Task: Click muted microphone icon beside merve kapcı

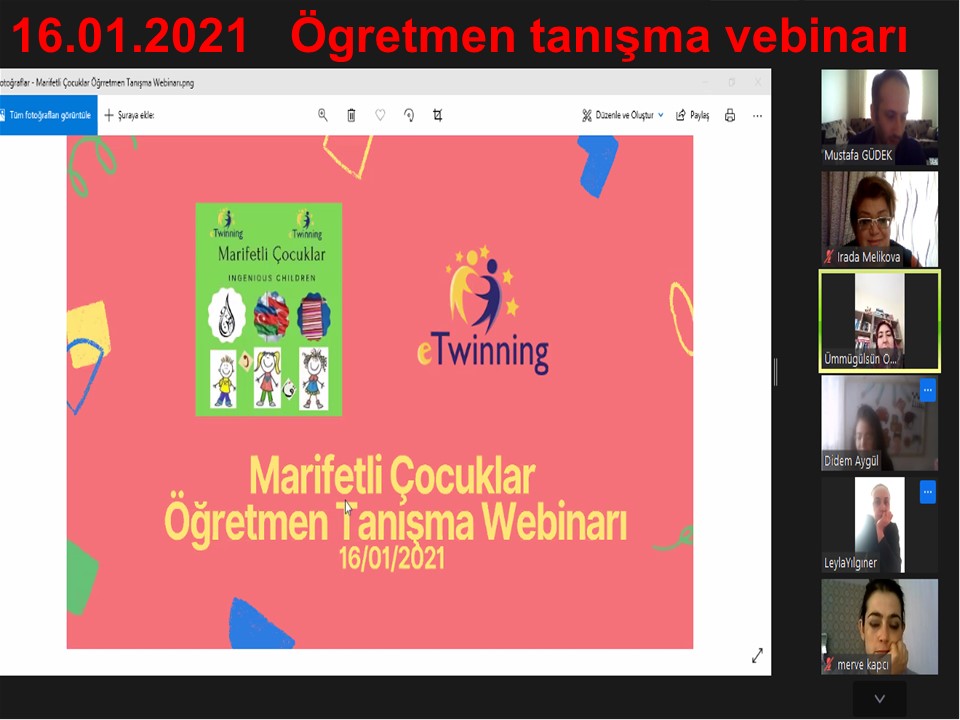Action: (x=829, y=664)
